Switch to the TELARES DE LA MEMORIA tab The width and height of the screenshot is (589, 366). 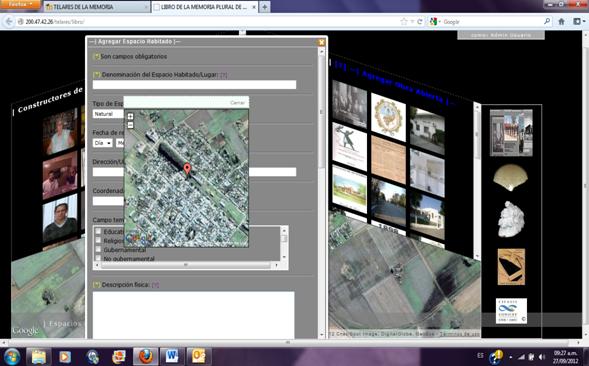[x=97, y=7]
